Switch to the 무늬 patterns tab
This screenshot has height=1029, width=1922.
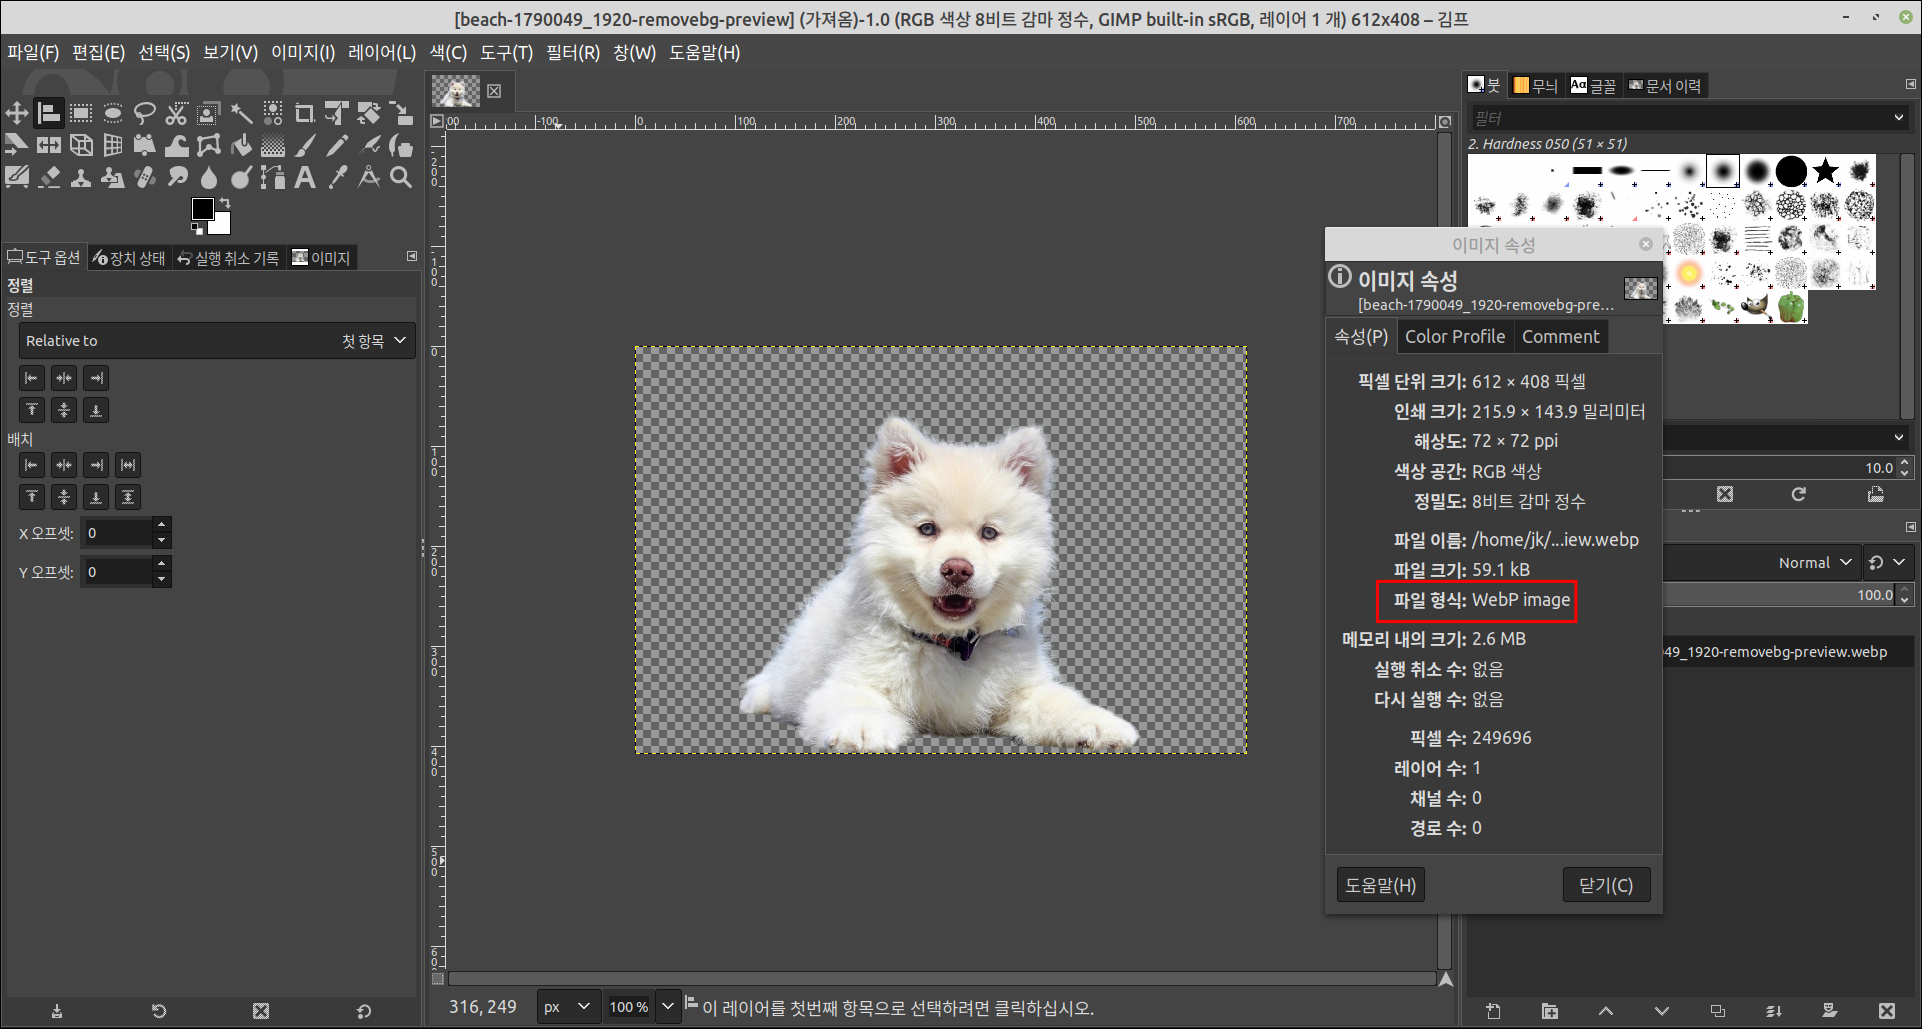pos(1535,86)
